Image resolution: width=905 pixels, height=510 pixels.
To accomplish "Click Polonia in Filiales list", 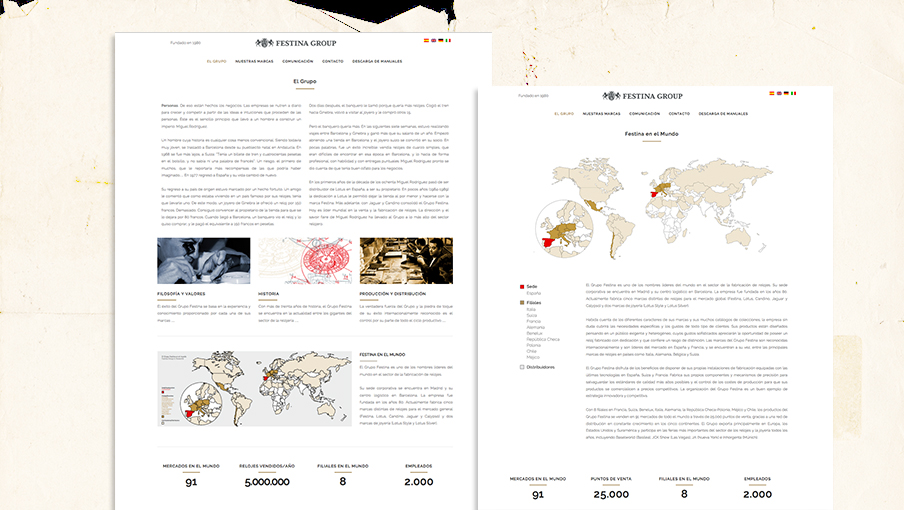I will click(x=533, y=345).
